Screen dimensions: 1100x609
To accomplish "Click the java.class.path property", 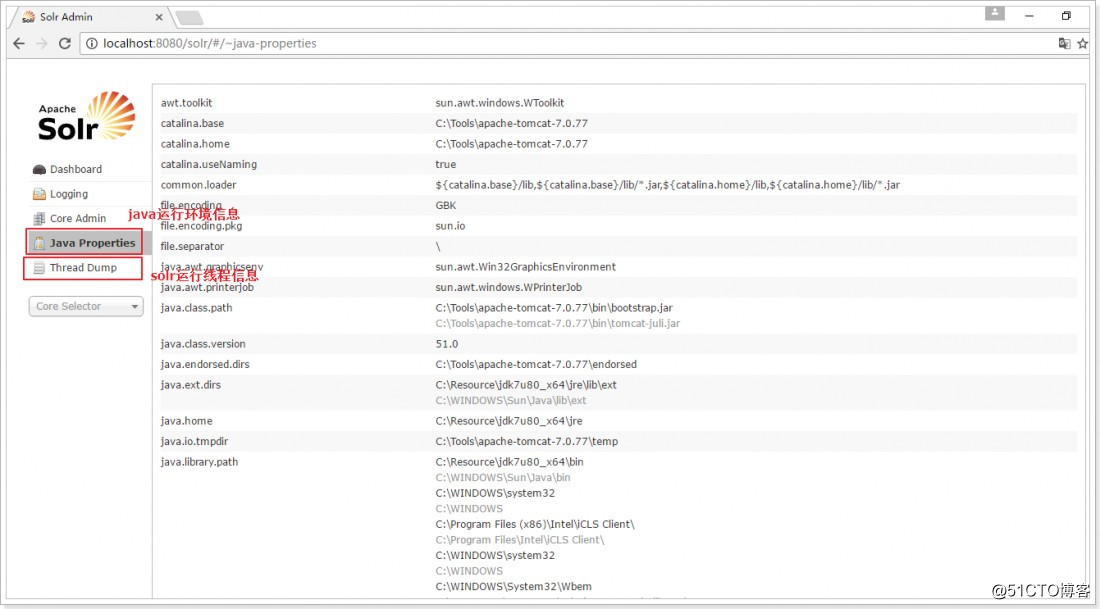I will coord(196,307).
